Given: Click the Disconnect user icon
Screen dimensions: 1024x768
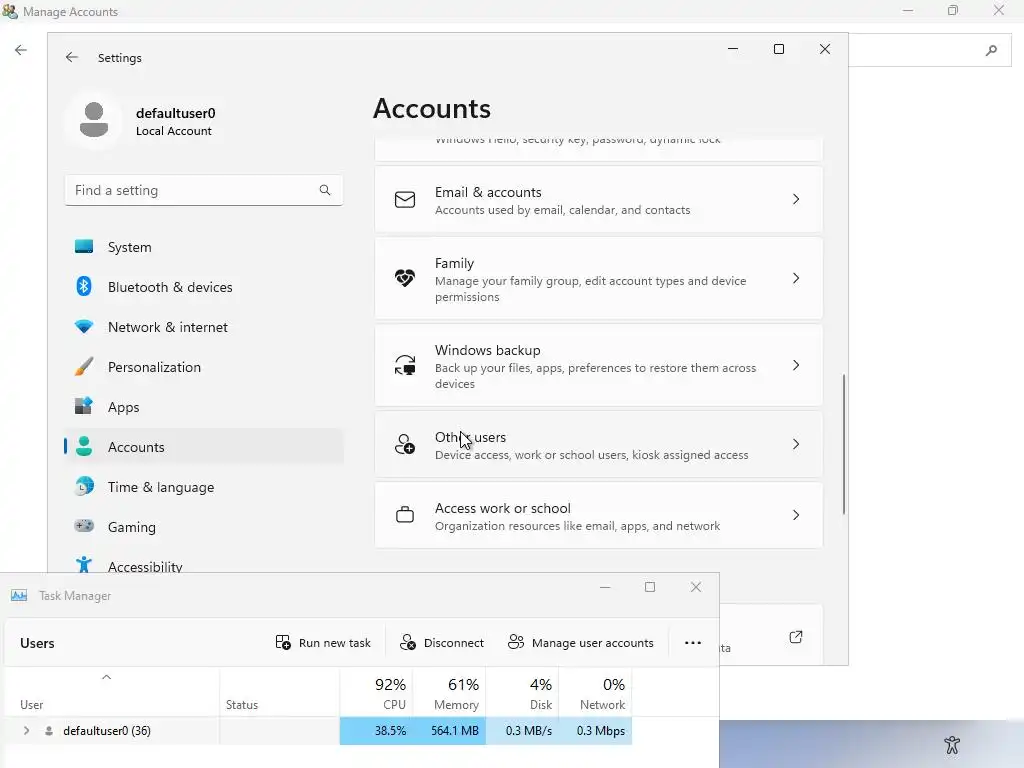Looking at the screenshot, I should (408, 643).
